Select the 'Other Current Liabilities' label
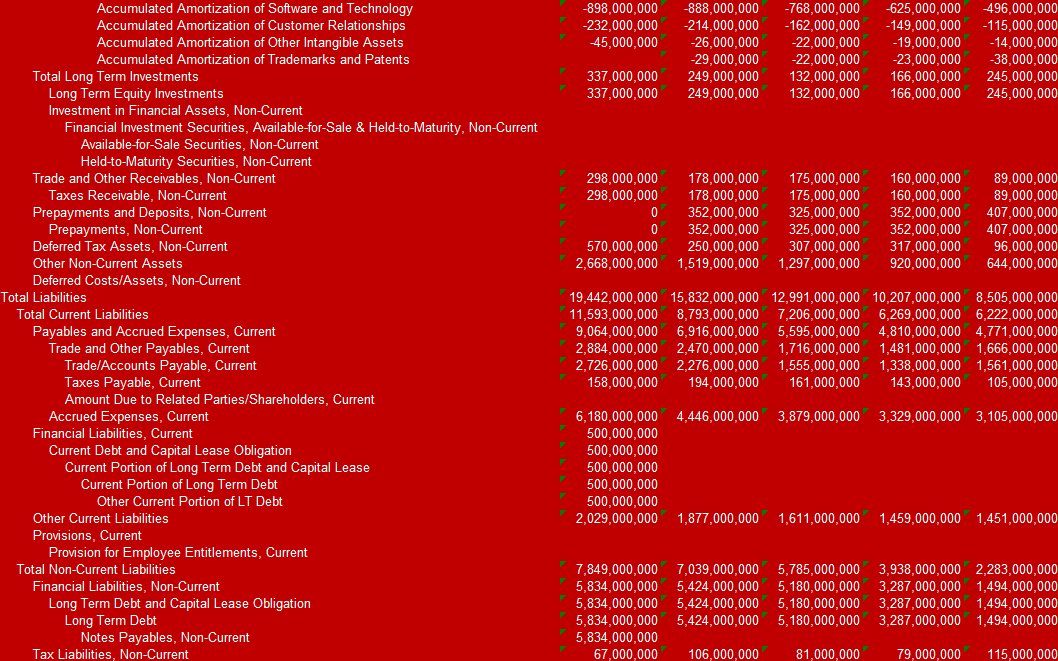This screenshot has height=661, width=1058. (101, 519)
